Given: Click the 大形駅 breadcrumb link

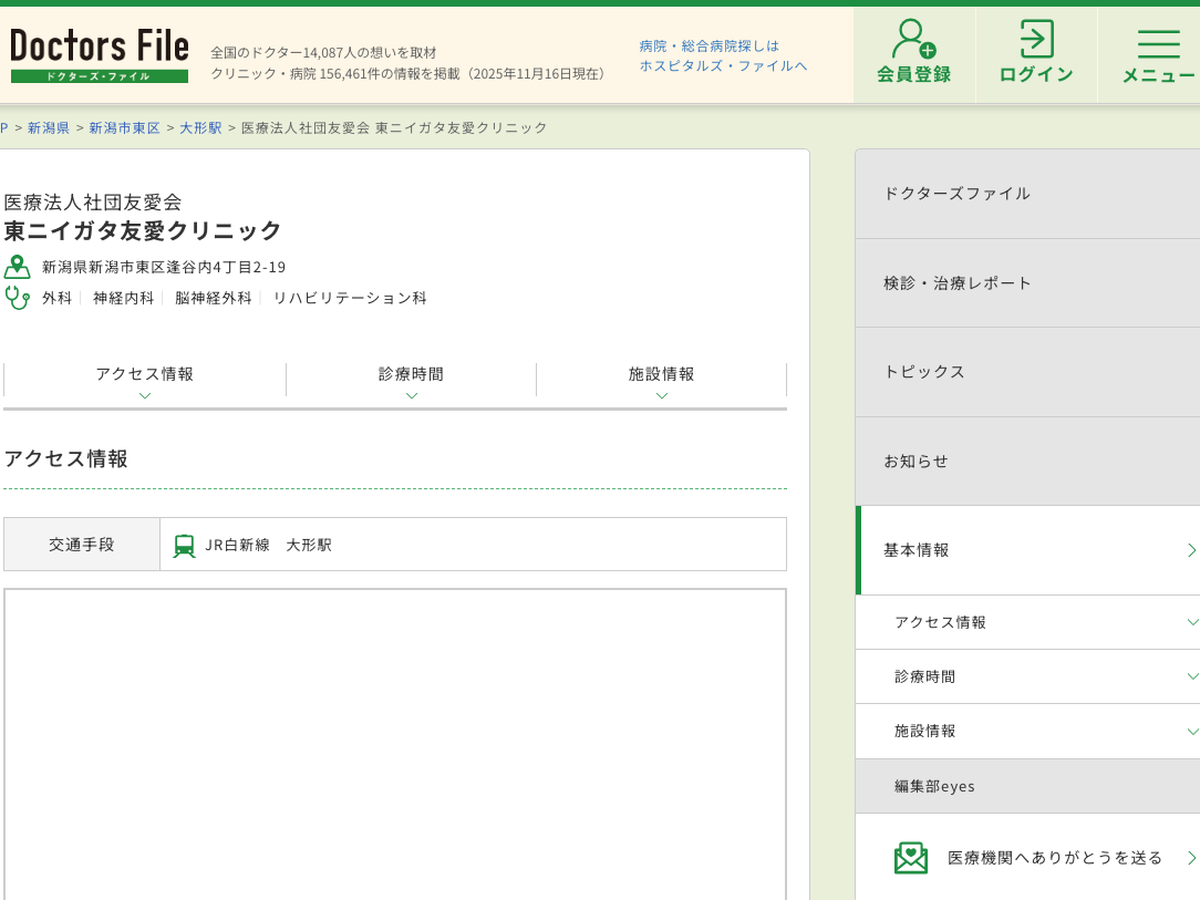Looking at the screenshot, I should click(x=201, y=128).
